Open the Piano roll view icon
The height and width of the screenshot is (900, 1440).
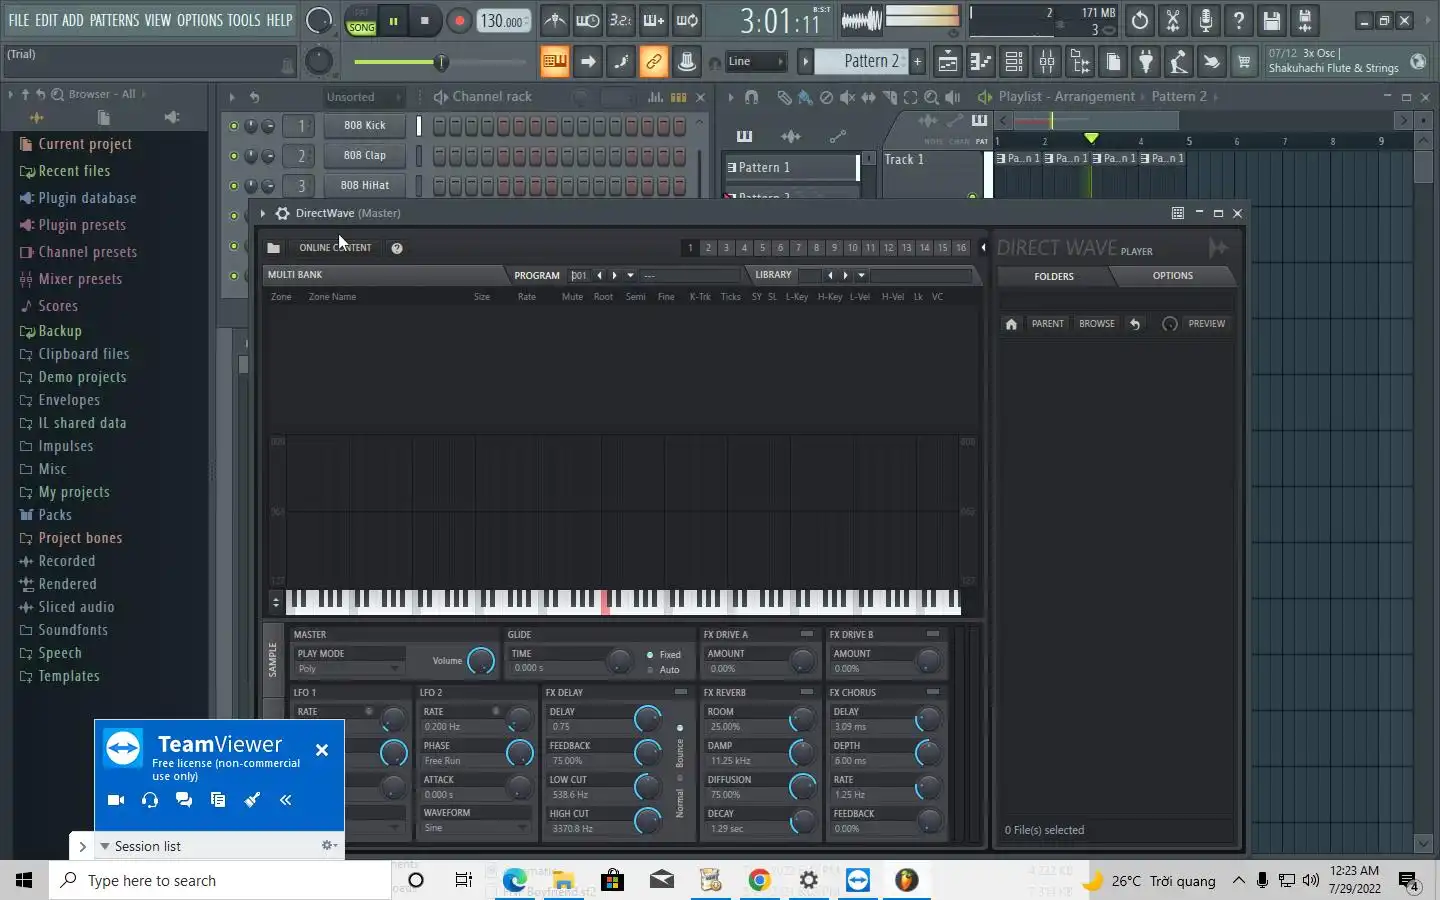[980, 62]
